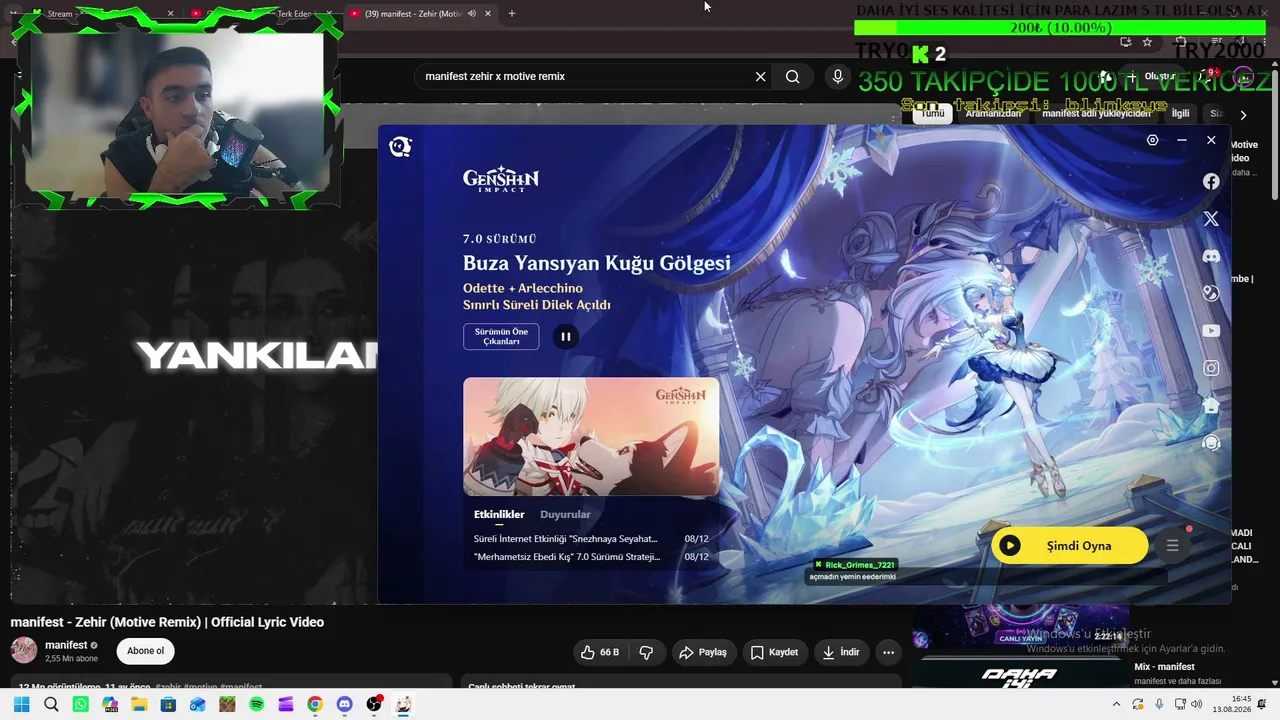Open Spotify from the taskbar
Screen dimensions: 1280x720
click(257, 704)
